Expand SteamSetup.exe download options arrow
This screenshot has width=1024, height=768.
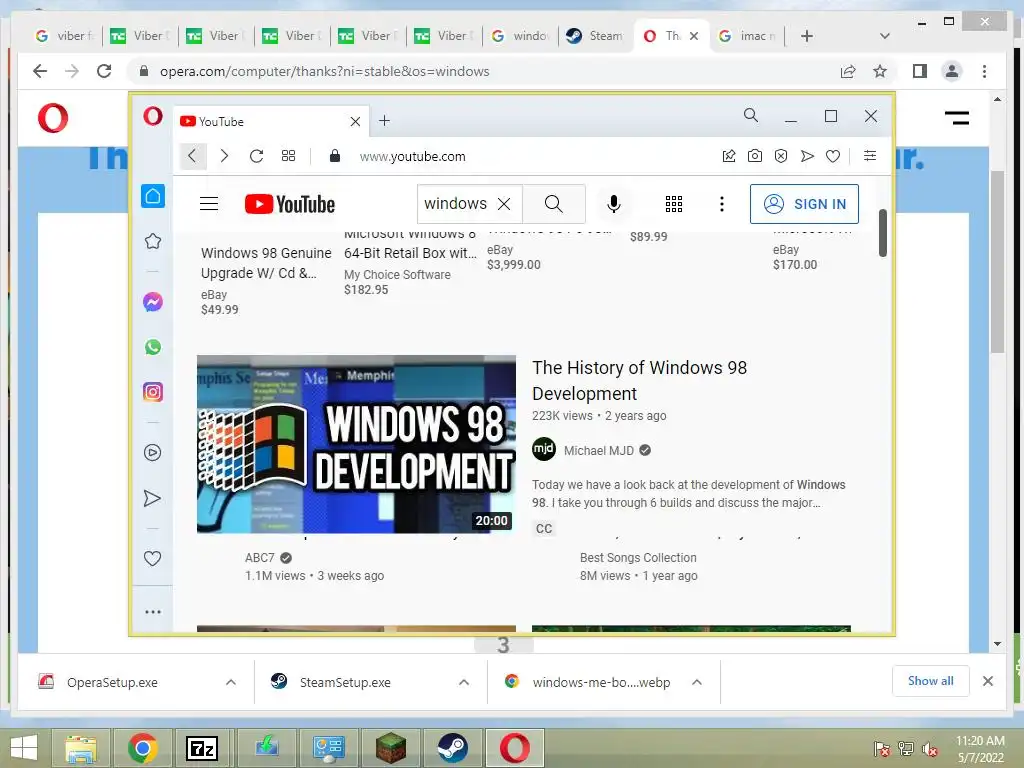pos(464,682)
